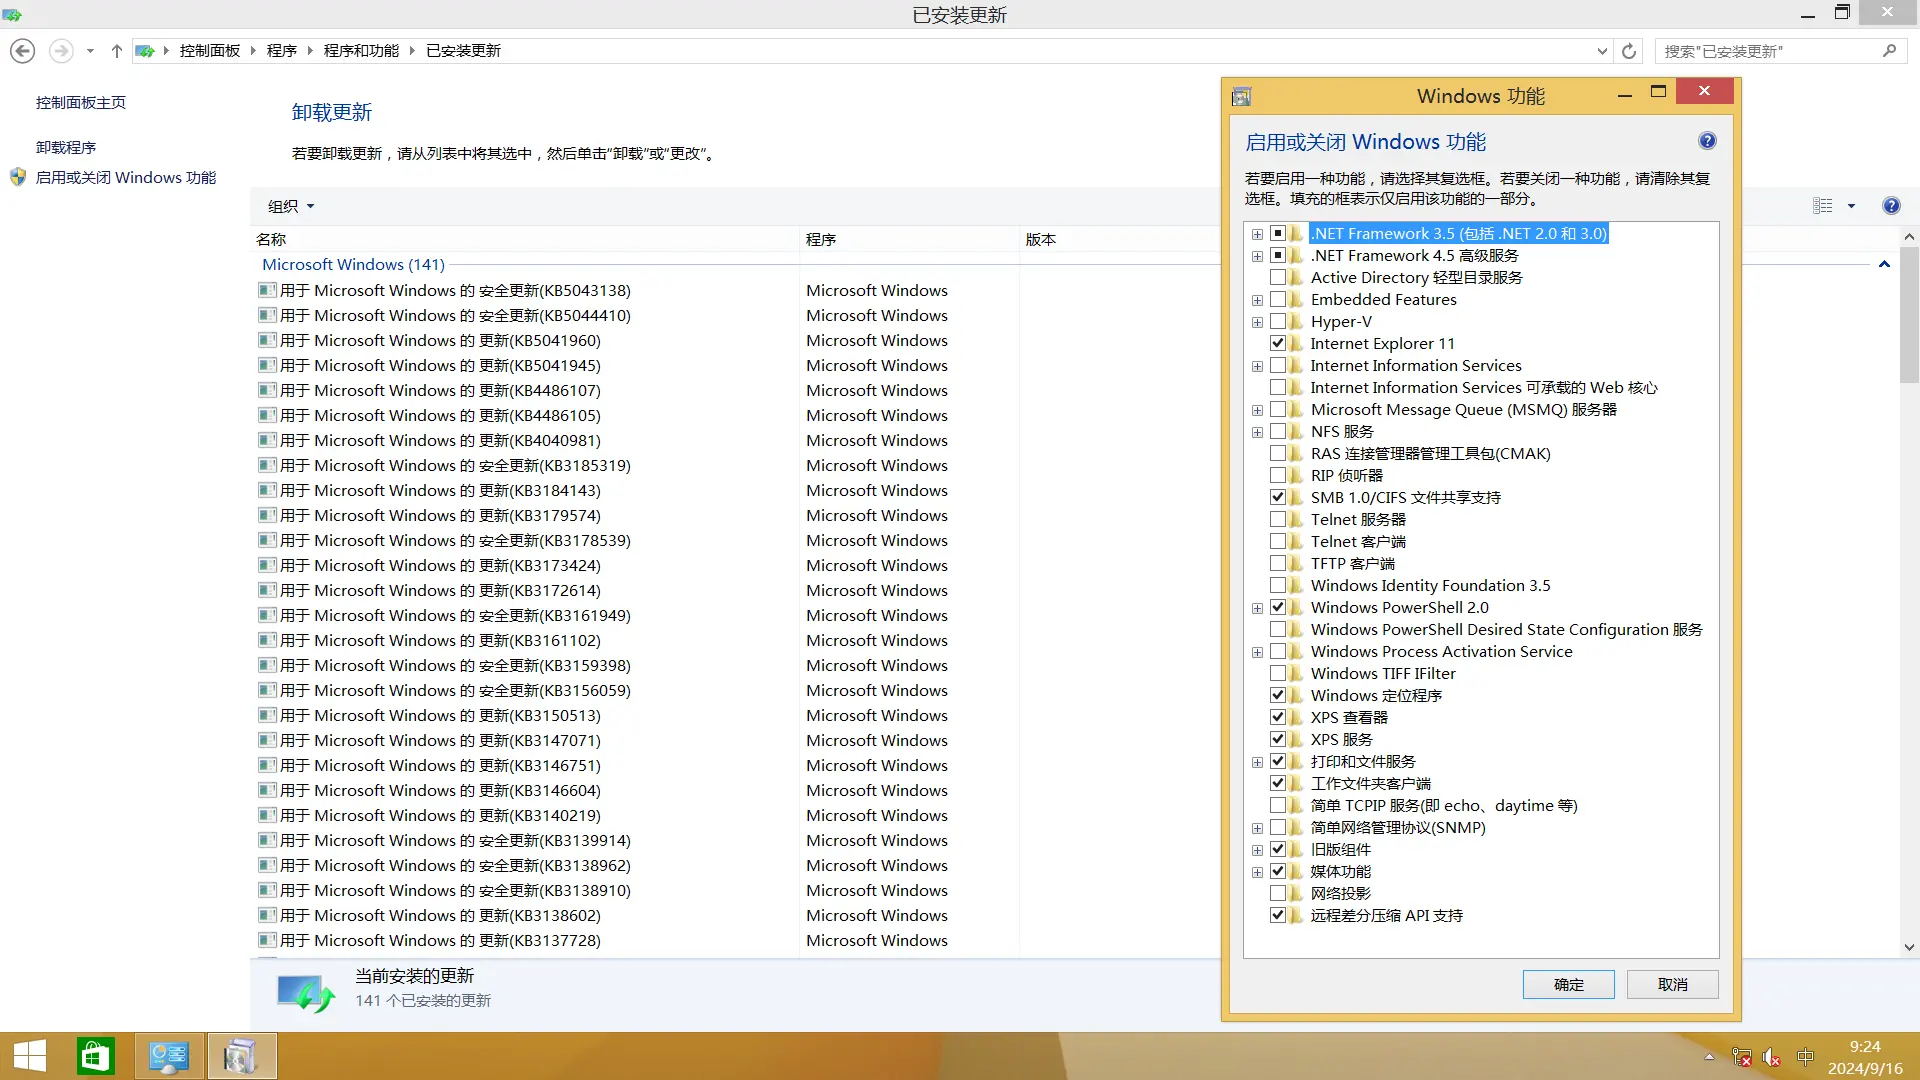Open 卸载程序 link
The image size is (1920, 1080).
click(x=66, y=147)
